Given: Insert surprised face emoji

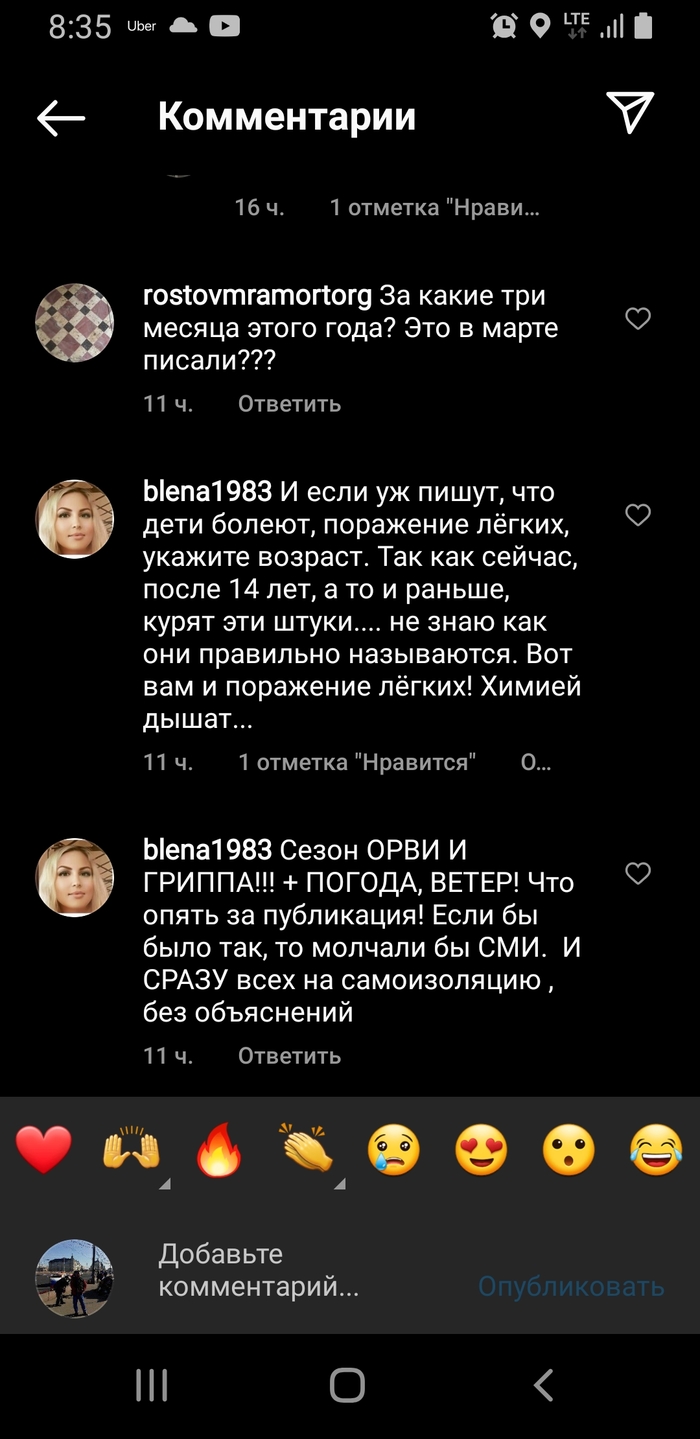Looking at the screenshot, I should tap(569, 1150).
